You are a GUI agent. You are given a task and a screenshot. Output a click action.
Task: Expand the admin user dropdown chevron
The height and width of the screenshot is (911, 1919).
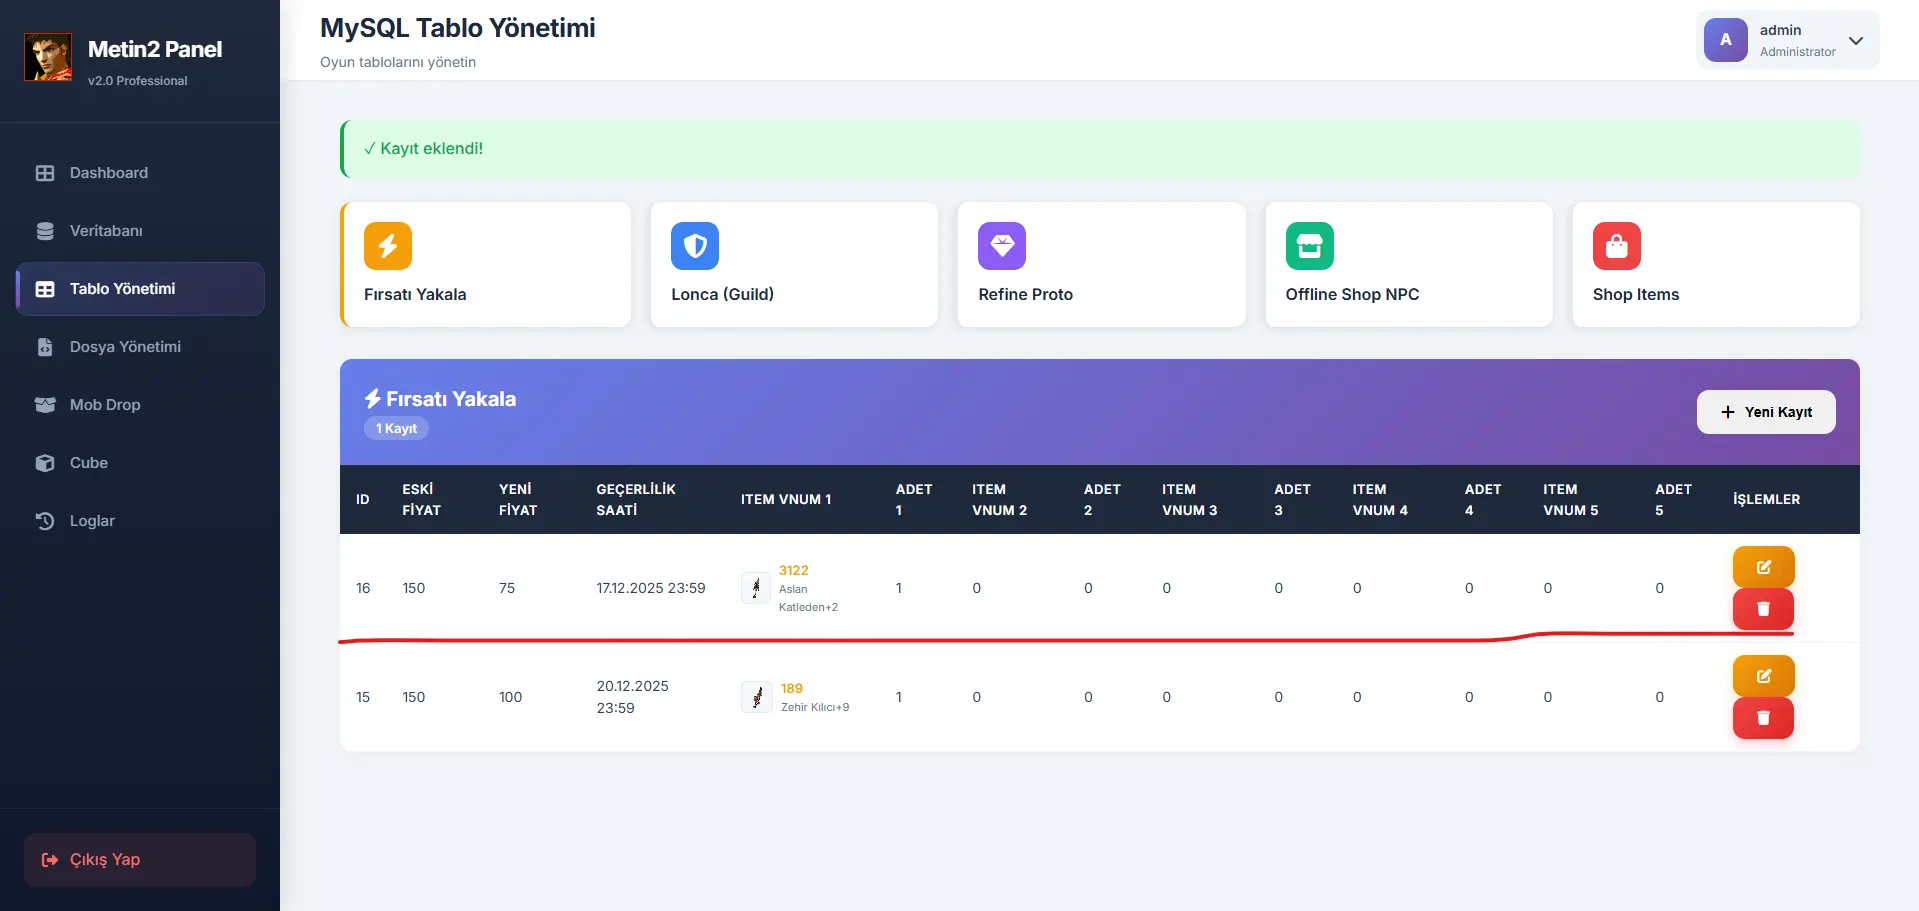tap(1856, 41)
